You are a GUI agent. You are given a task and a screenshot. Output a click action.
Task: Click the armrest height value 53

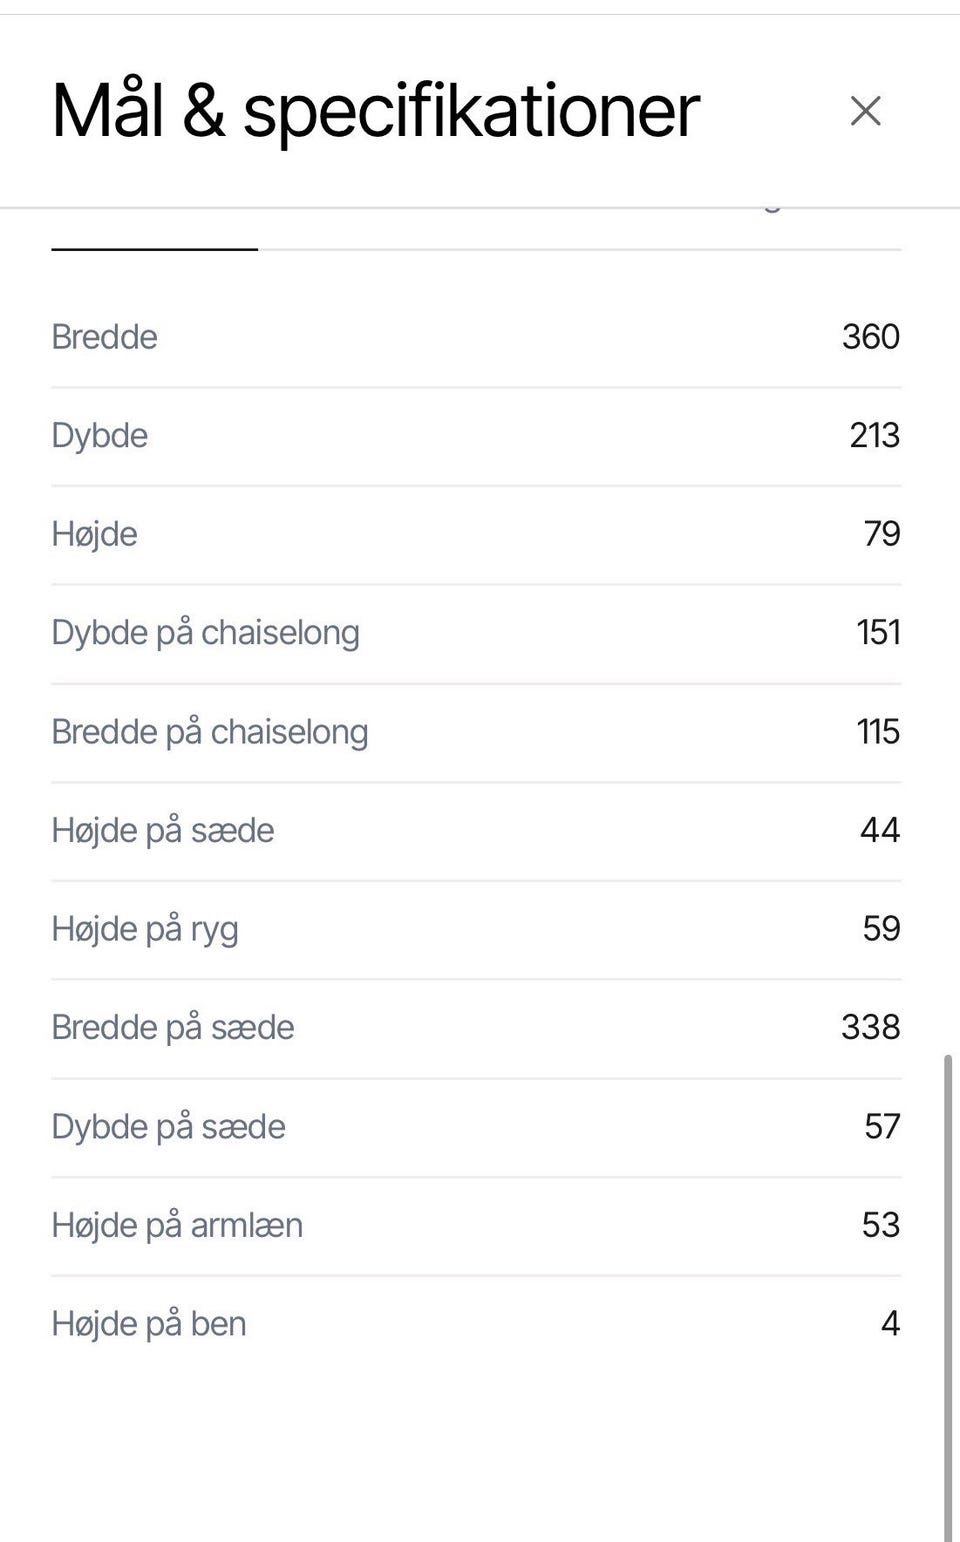881,1225
